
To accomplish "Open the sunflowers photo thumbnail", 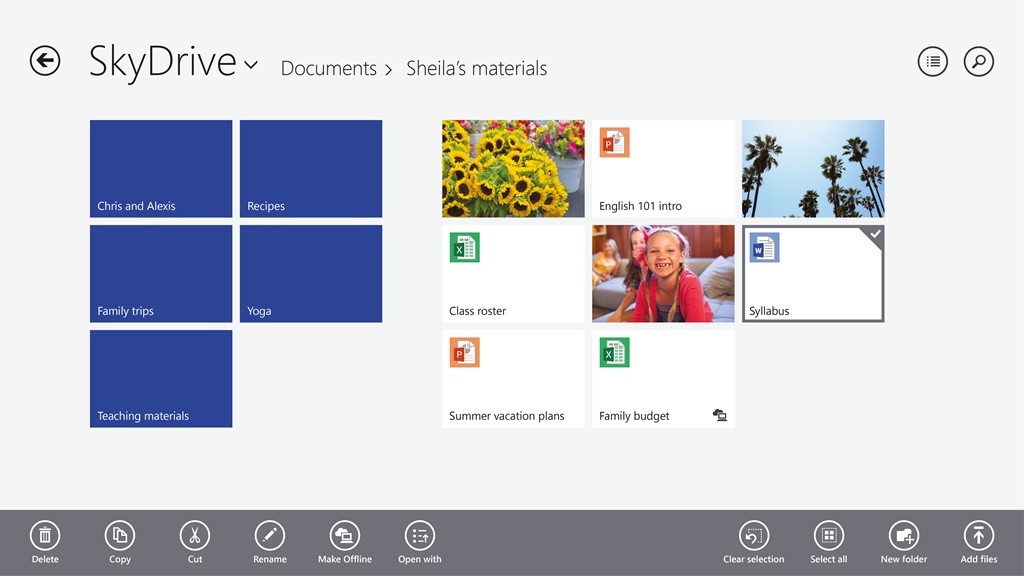I will pos(513,168).
